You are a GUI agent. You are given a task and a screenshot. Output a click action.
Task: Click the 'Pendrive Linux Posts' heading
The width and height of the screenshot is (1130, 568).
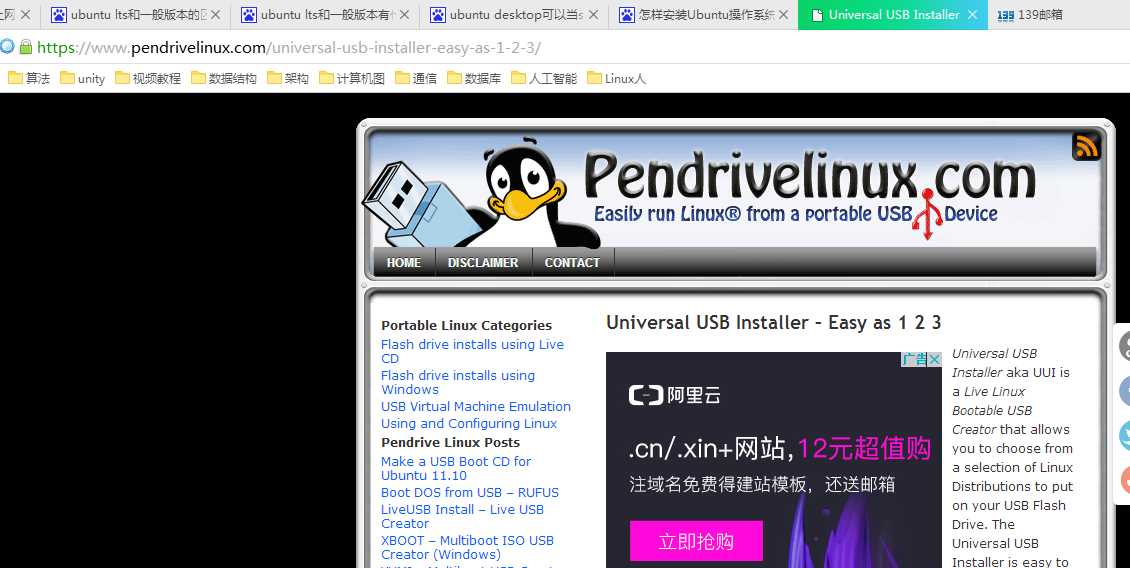tap(450, 443)
